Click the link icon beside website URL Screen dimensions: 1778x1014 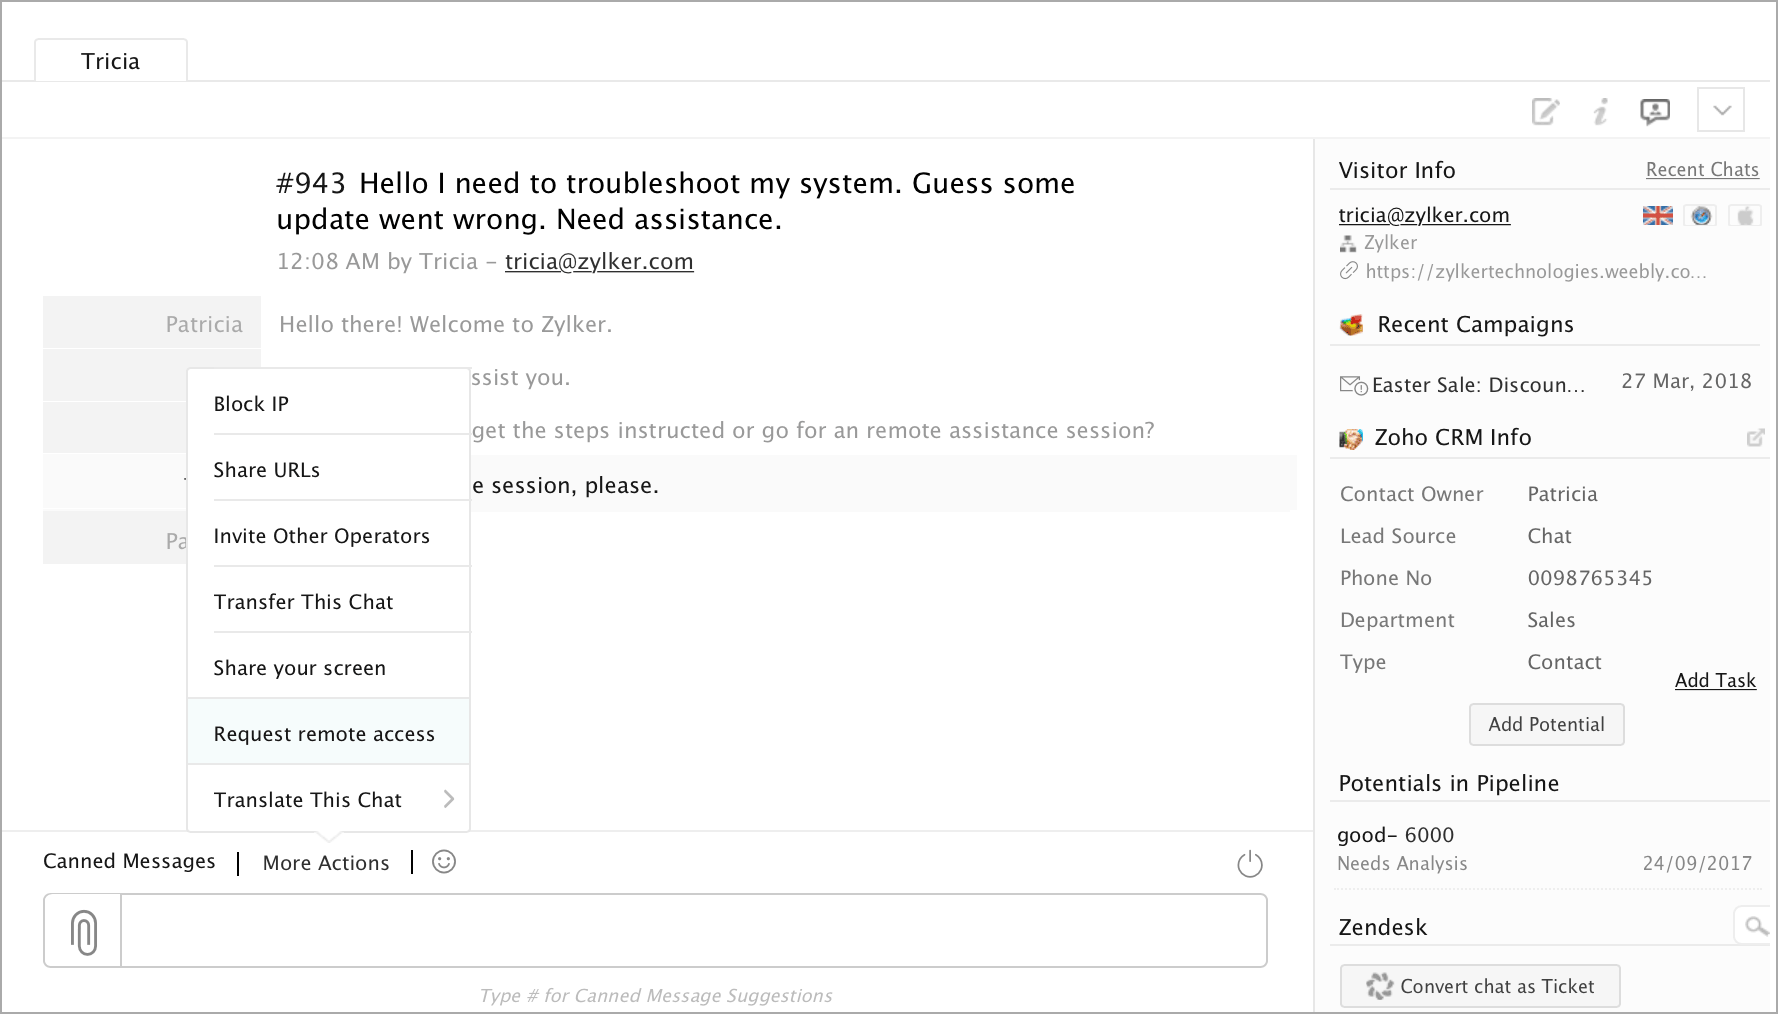(x=1349, y=271)
